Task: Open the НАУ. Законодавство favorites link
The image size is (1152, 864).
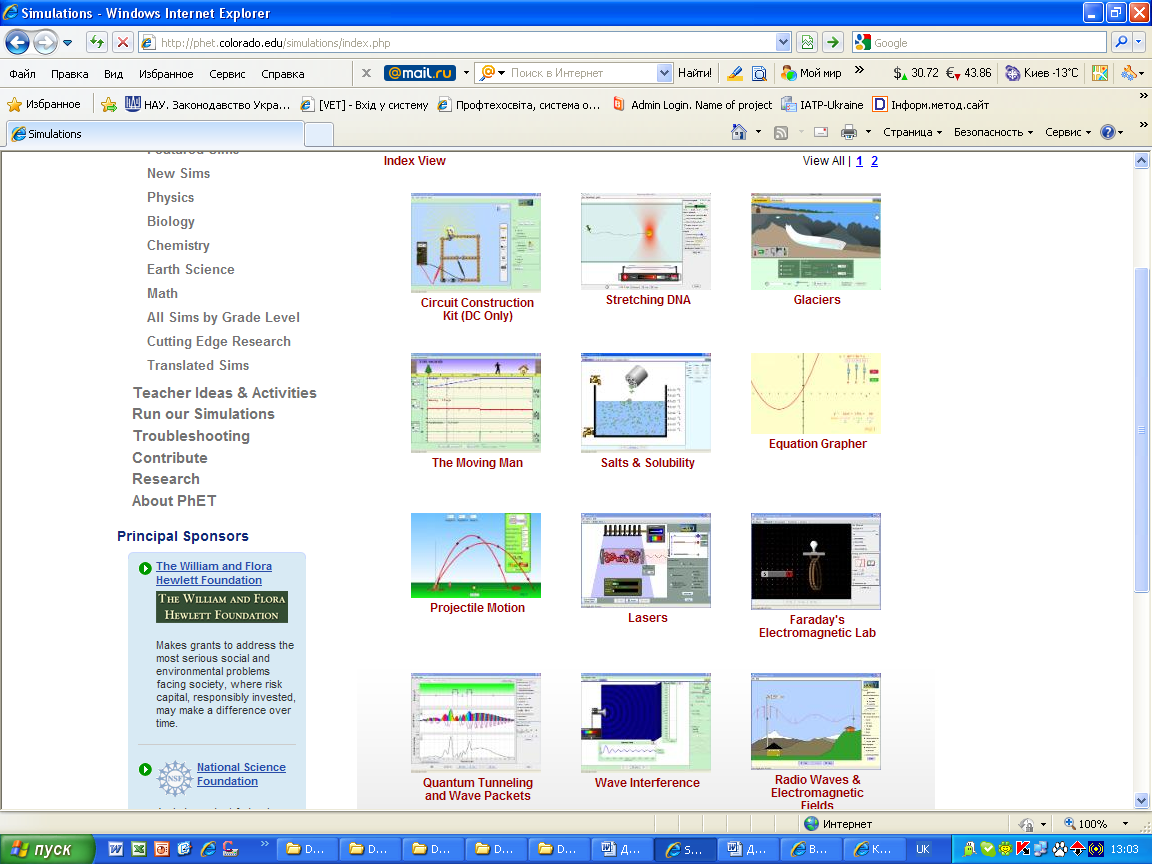Action: click(208, 104)
